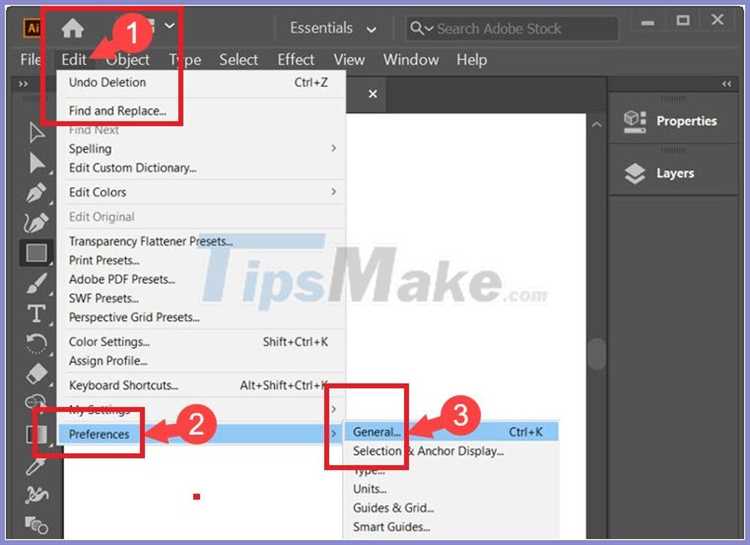Click the Adobe Stock search magnifier icon
750x545 pixels.
pos(417,28)
